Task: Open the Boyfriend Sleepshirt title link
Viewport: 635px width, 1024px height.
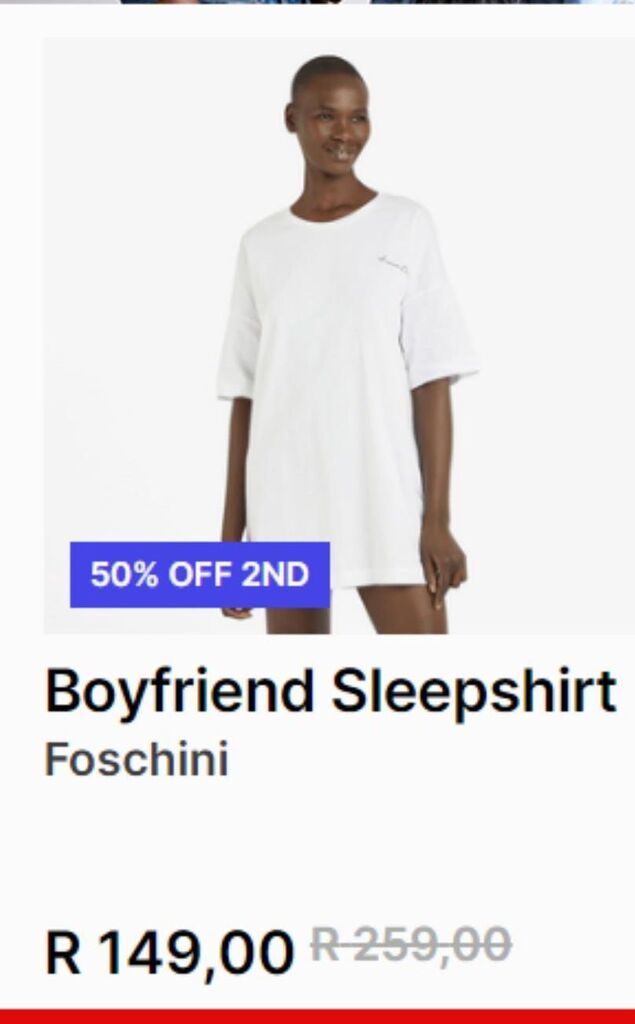Action: pyautogui.click(x=331, y=691)
